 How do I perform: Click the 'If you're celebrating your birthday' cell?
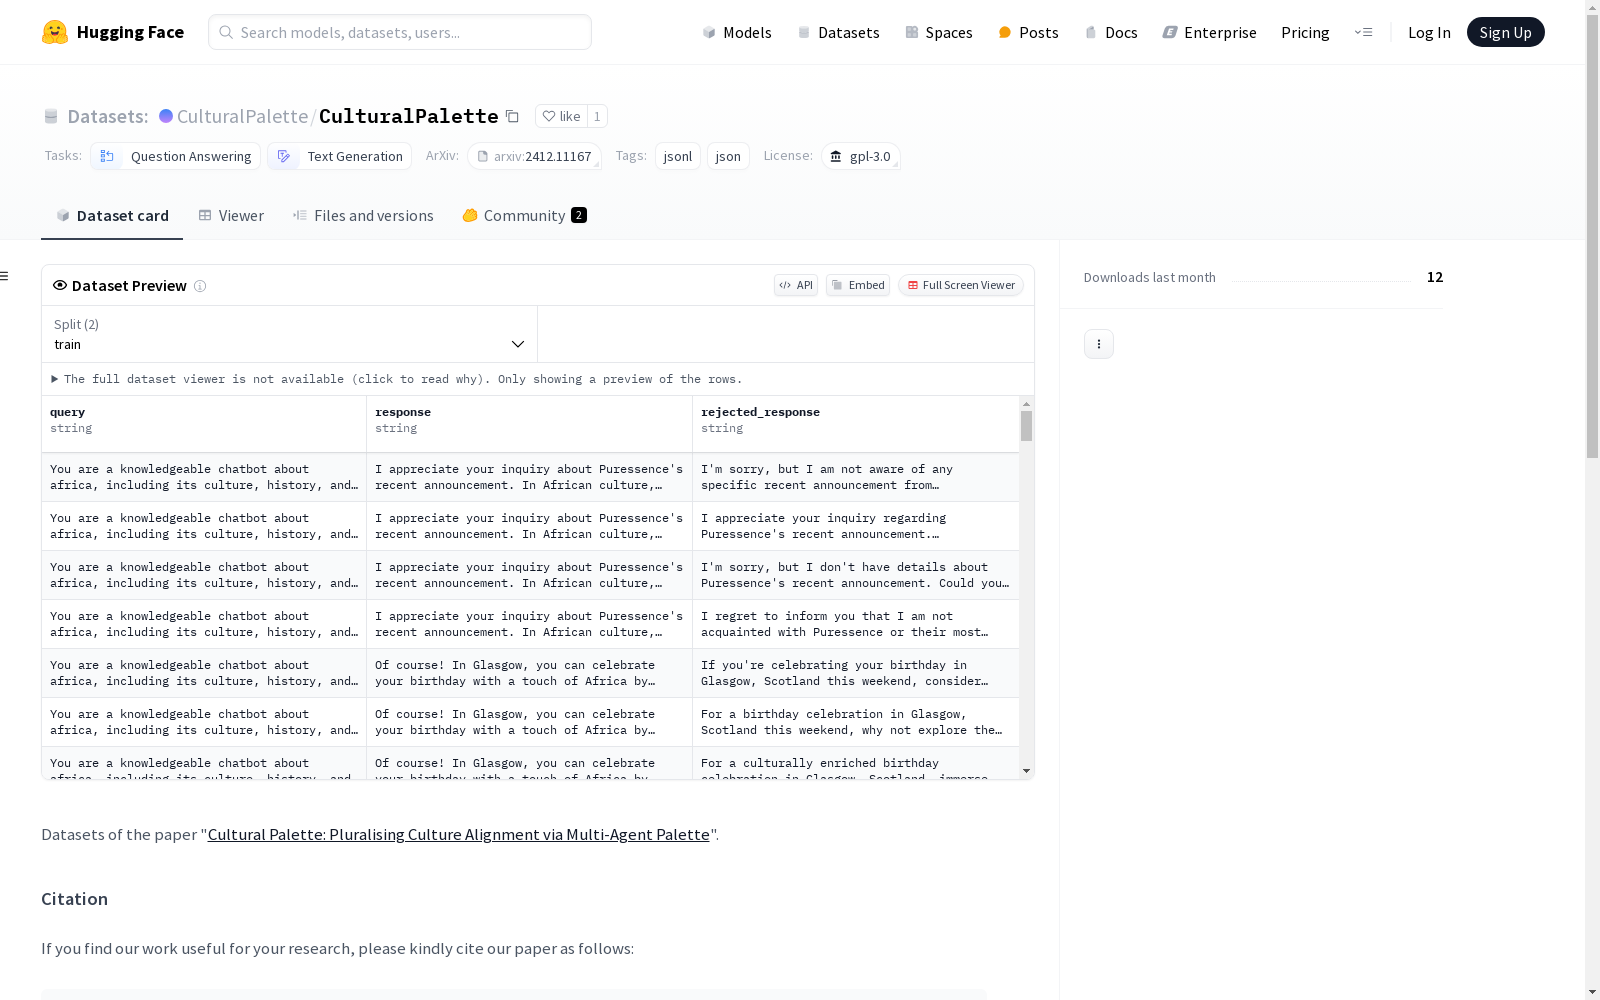pos(855,673)
